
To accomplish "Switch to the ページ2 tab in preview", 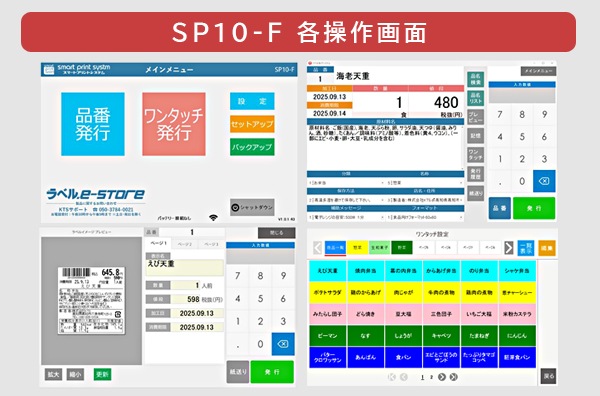I will coord(185,244).
